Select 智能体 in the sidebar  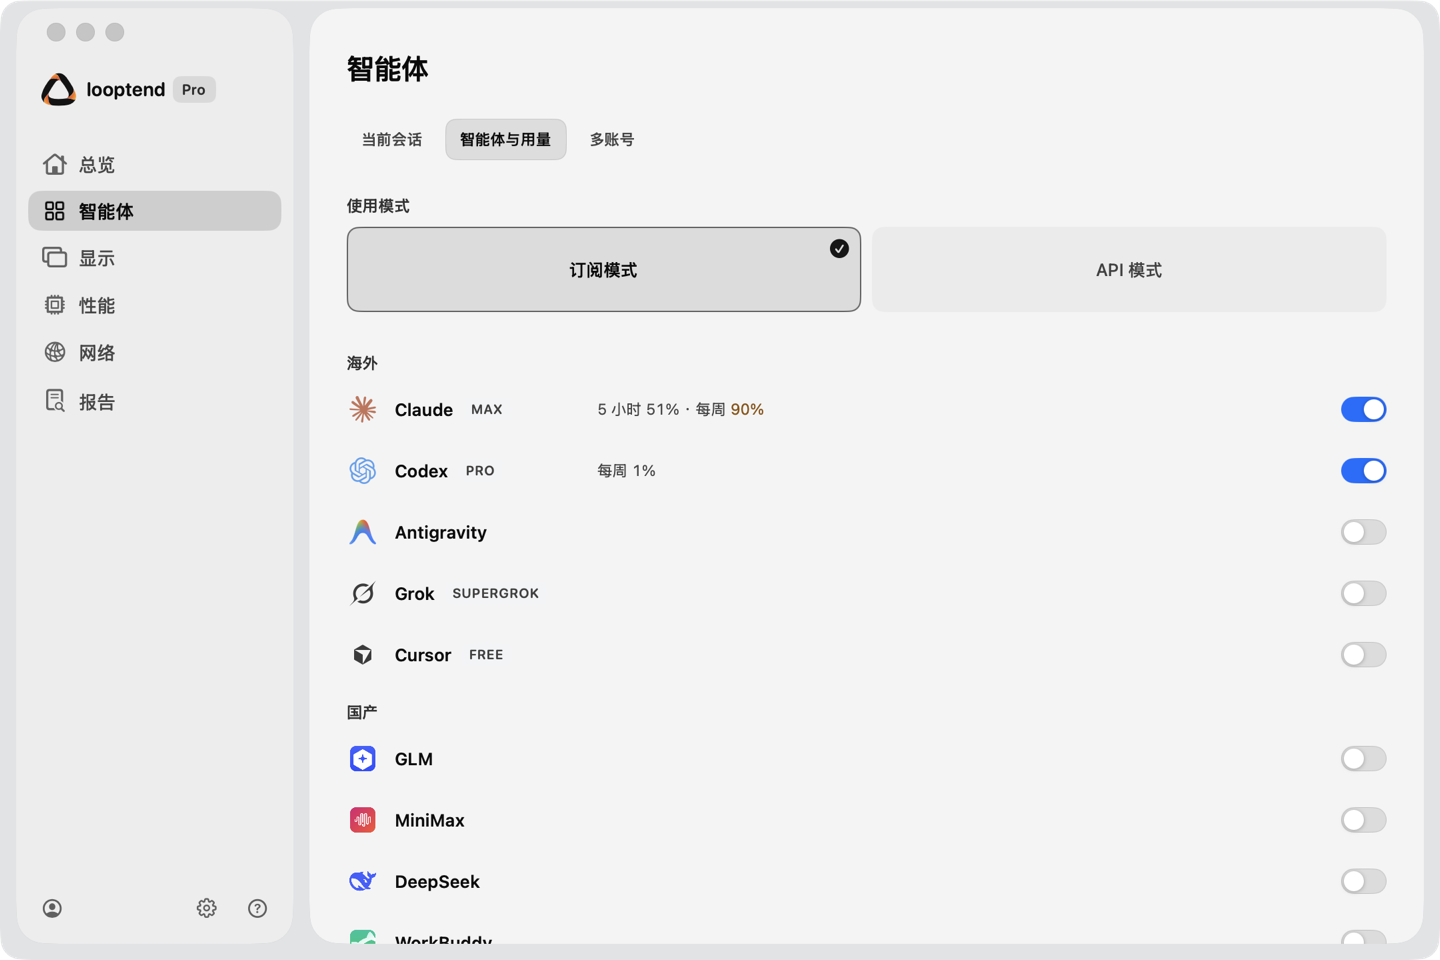coord(155,211)
